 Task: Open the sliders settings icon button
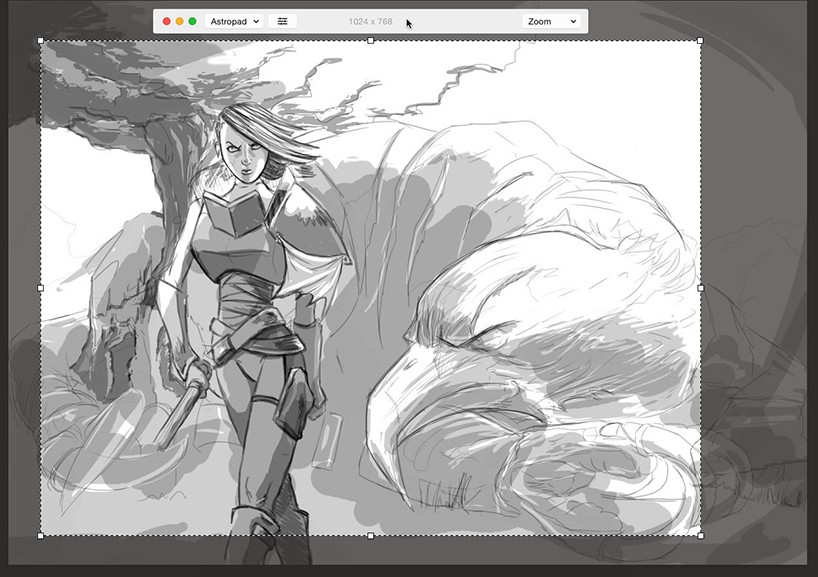(282, 21)
